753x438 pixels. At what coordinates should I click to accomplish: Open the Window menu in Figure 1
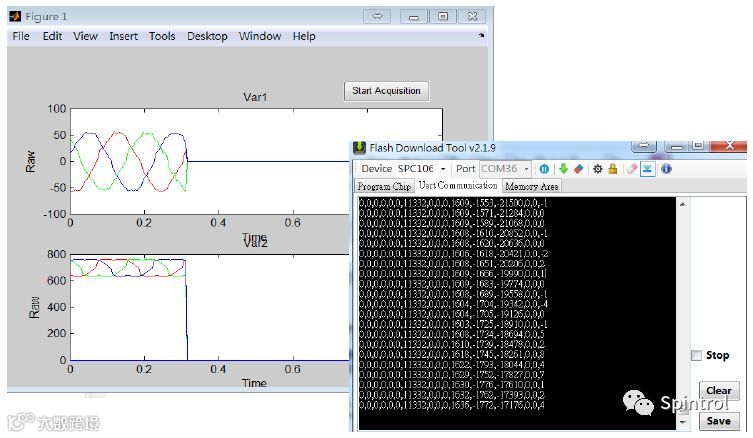[260, 36]
